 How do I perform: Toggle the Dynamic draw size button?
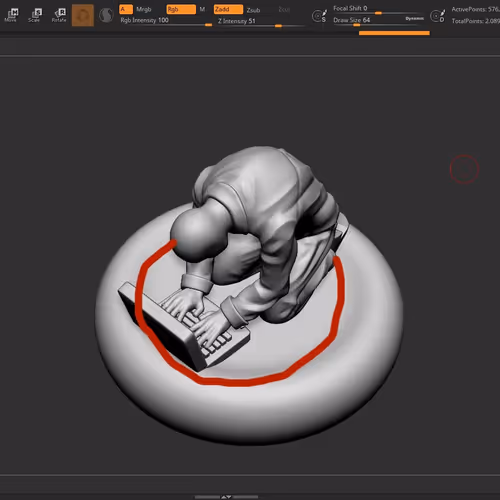tap(414, 19)
